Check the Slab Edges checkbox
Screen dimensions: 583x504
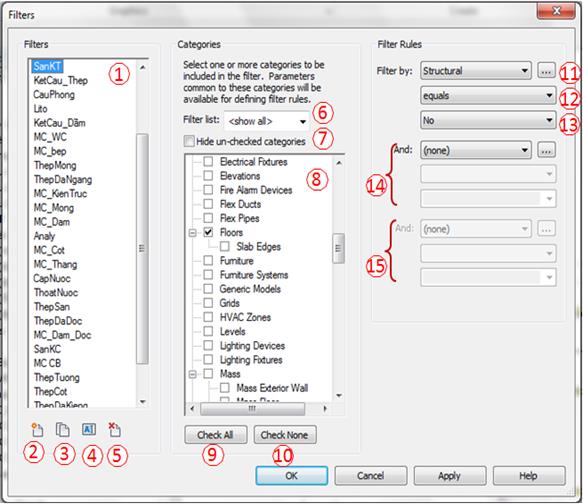coord(225,246)
